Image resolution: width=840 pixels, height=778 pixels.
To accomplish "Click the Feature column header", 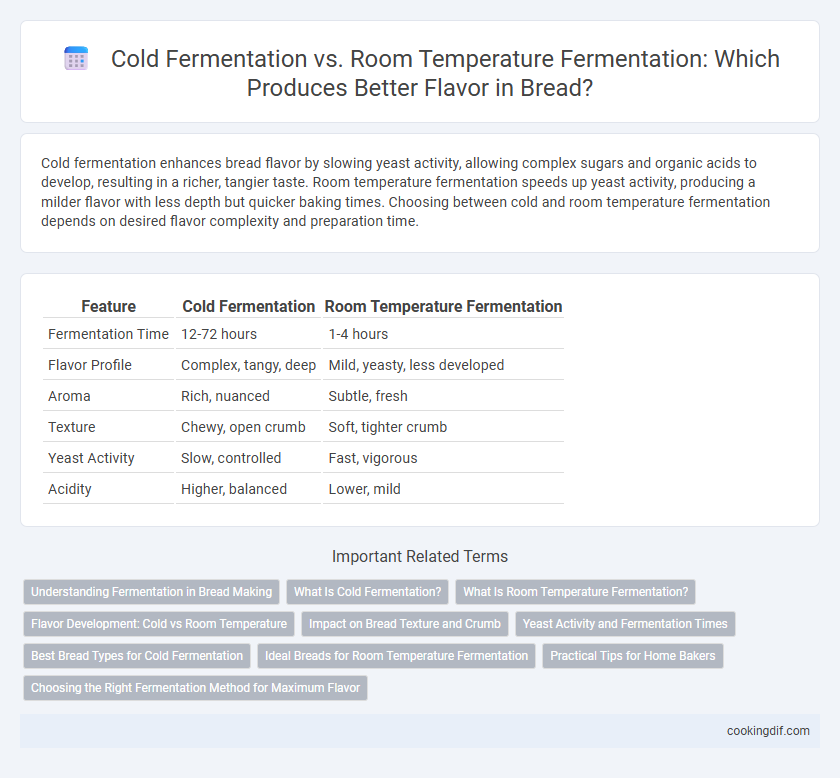I will [109, 306].
